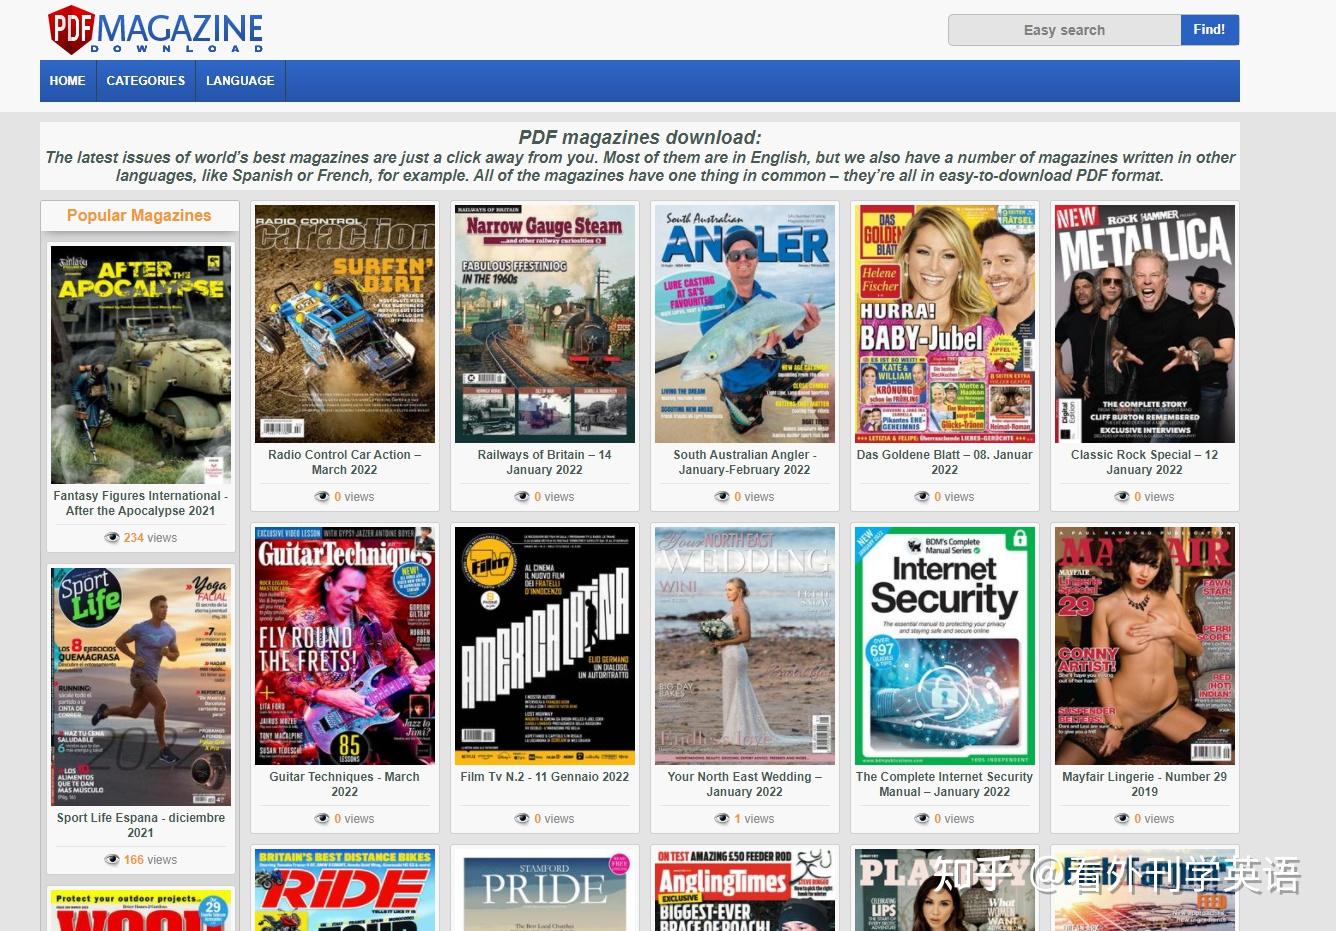Follow 'Film Tv N.2 - 11 Gennaio 2022' link
This screenshot has width=1336, height=931.
pos(545,777)
